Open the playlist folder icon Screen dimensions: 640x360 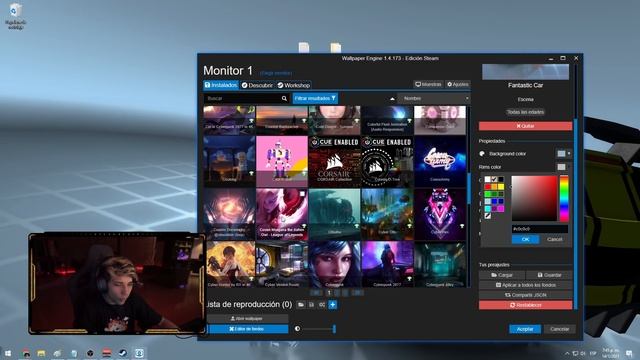pyautogui.click(x=301, y=304)
